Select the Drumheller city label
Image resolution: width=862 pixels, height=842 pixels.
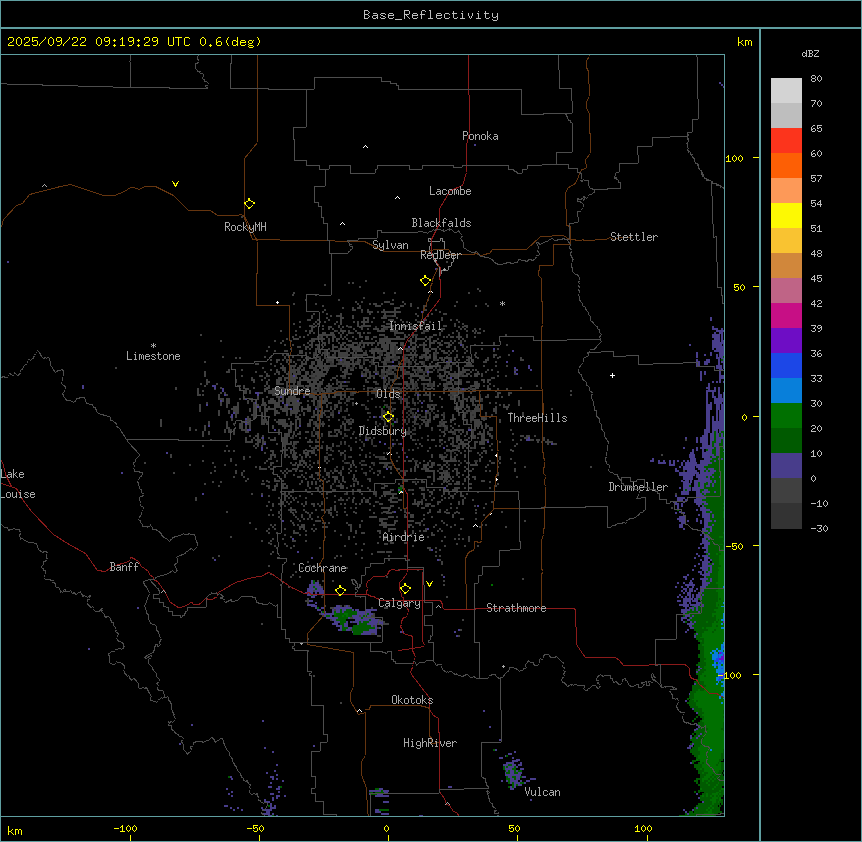(638, 487)
